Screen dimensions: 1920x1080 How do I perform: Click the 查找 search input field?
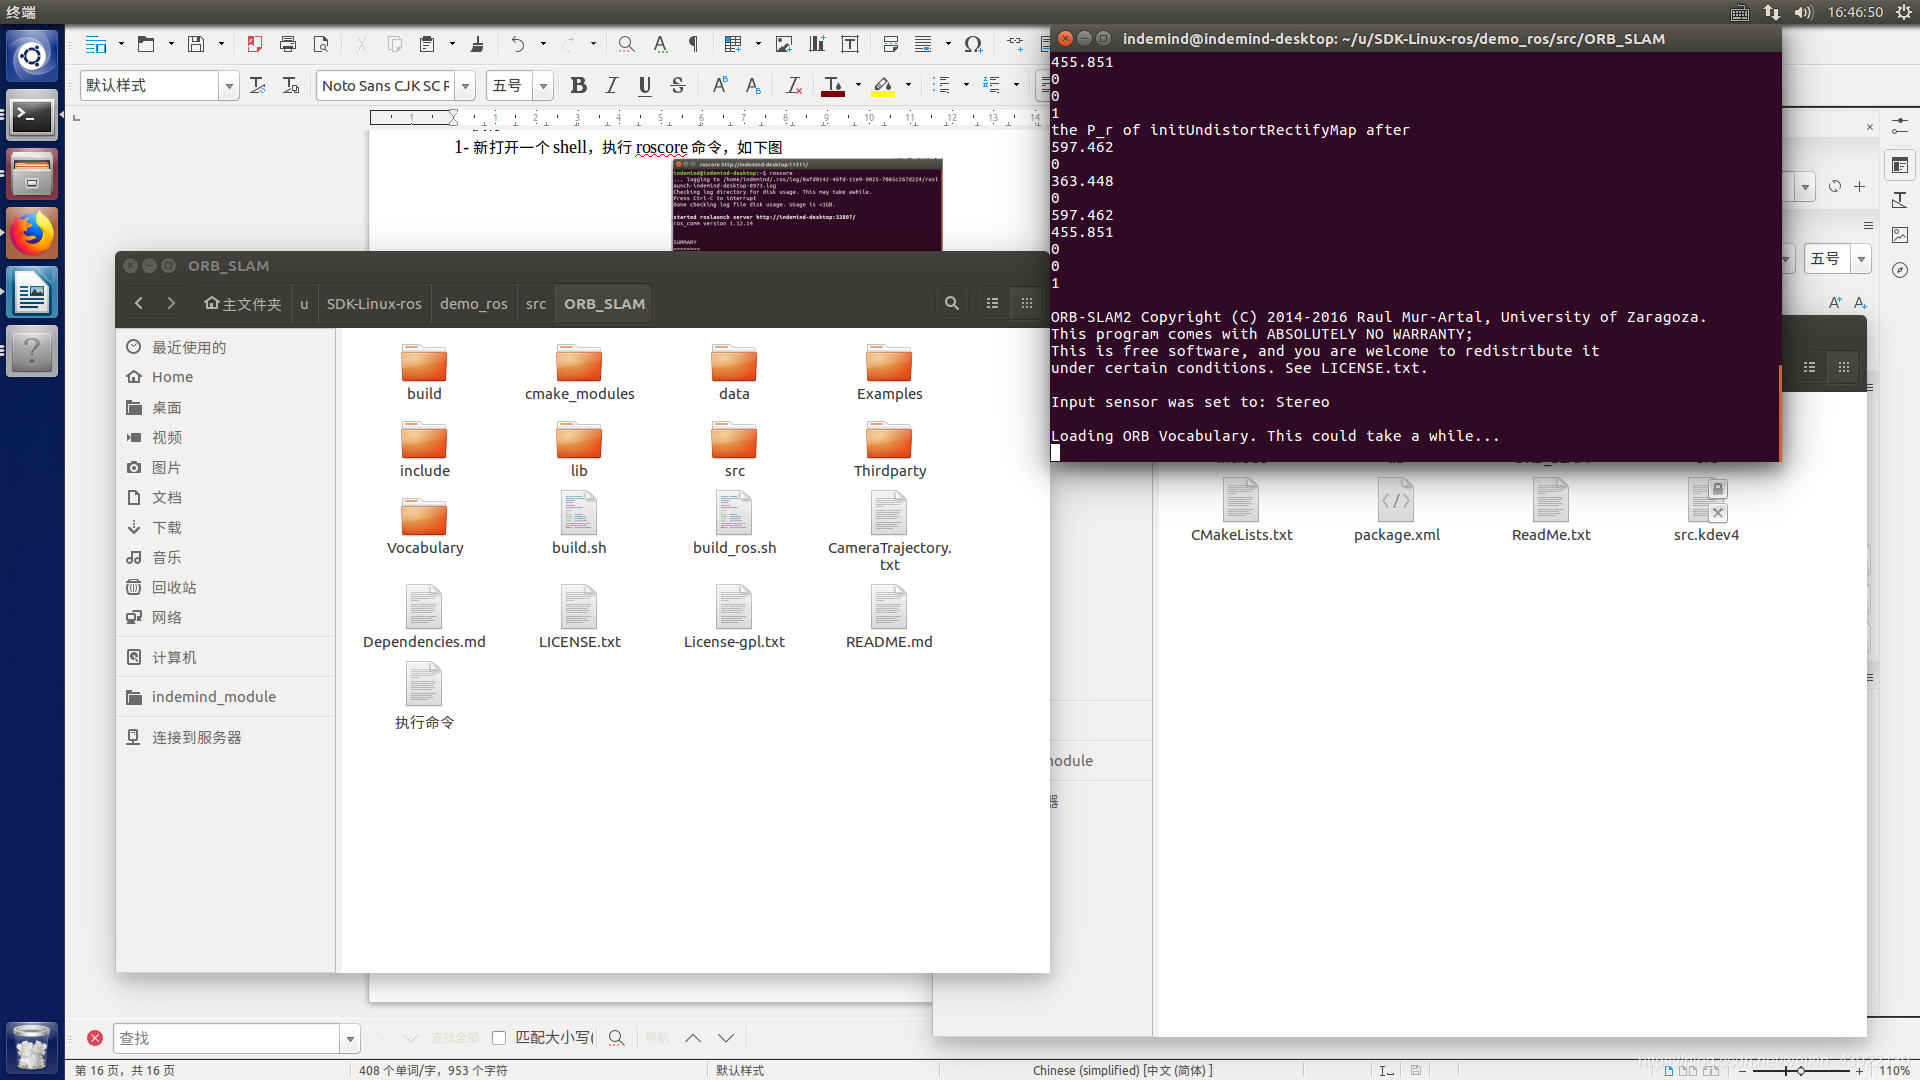click(227, 1039)
